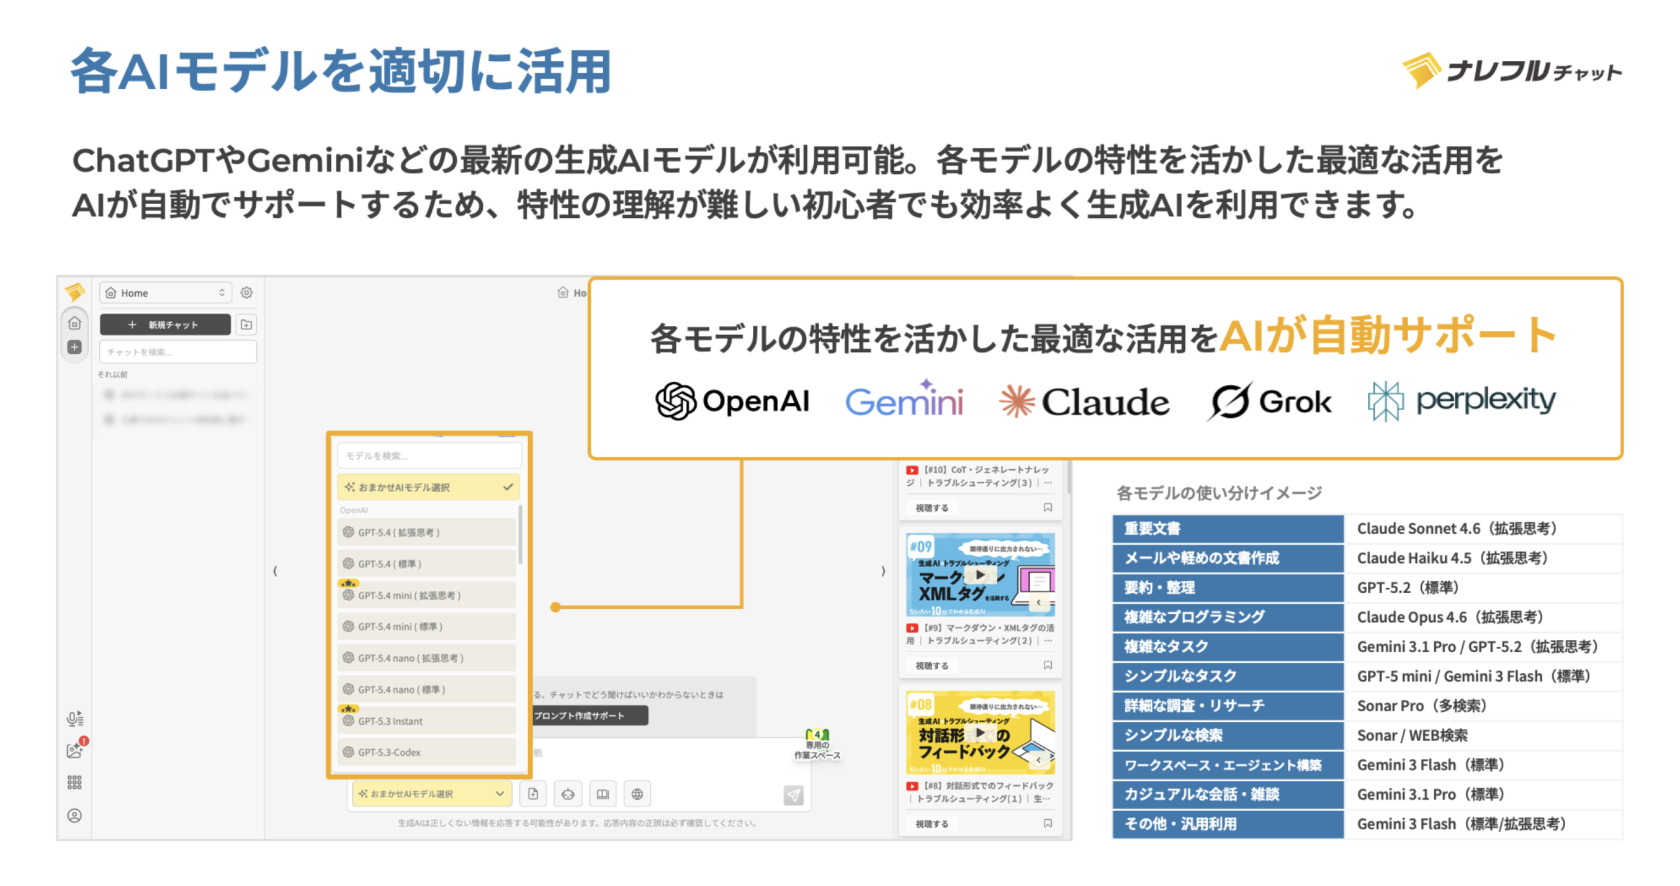Click the Gemini logo in the banner

(x=904, y=400)
